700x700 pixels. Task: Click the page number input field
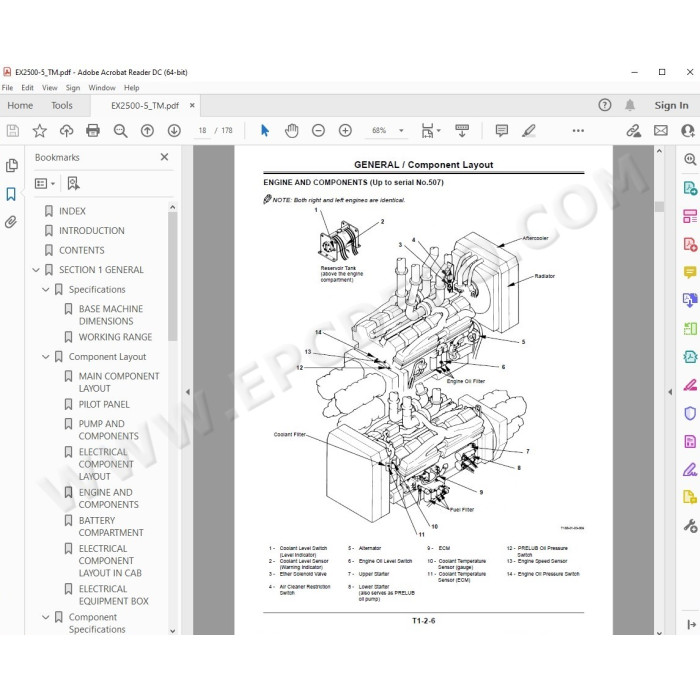pyautogui.click(x=202, y=131)
